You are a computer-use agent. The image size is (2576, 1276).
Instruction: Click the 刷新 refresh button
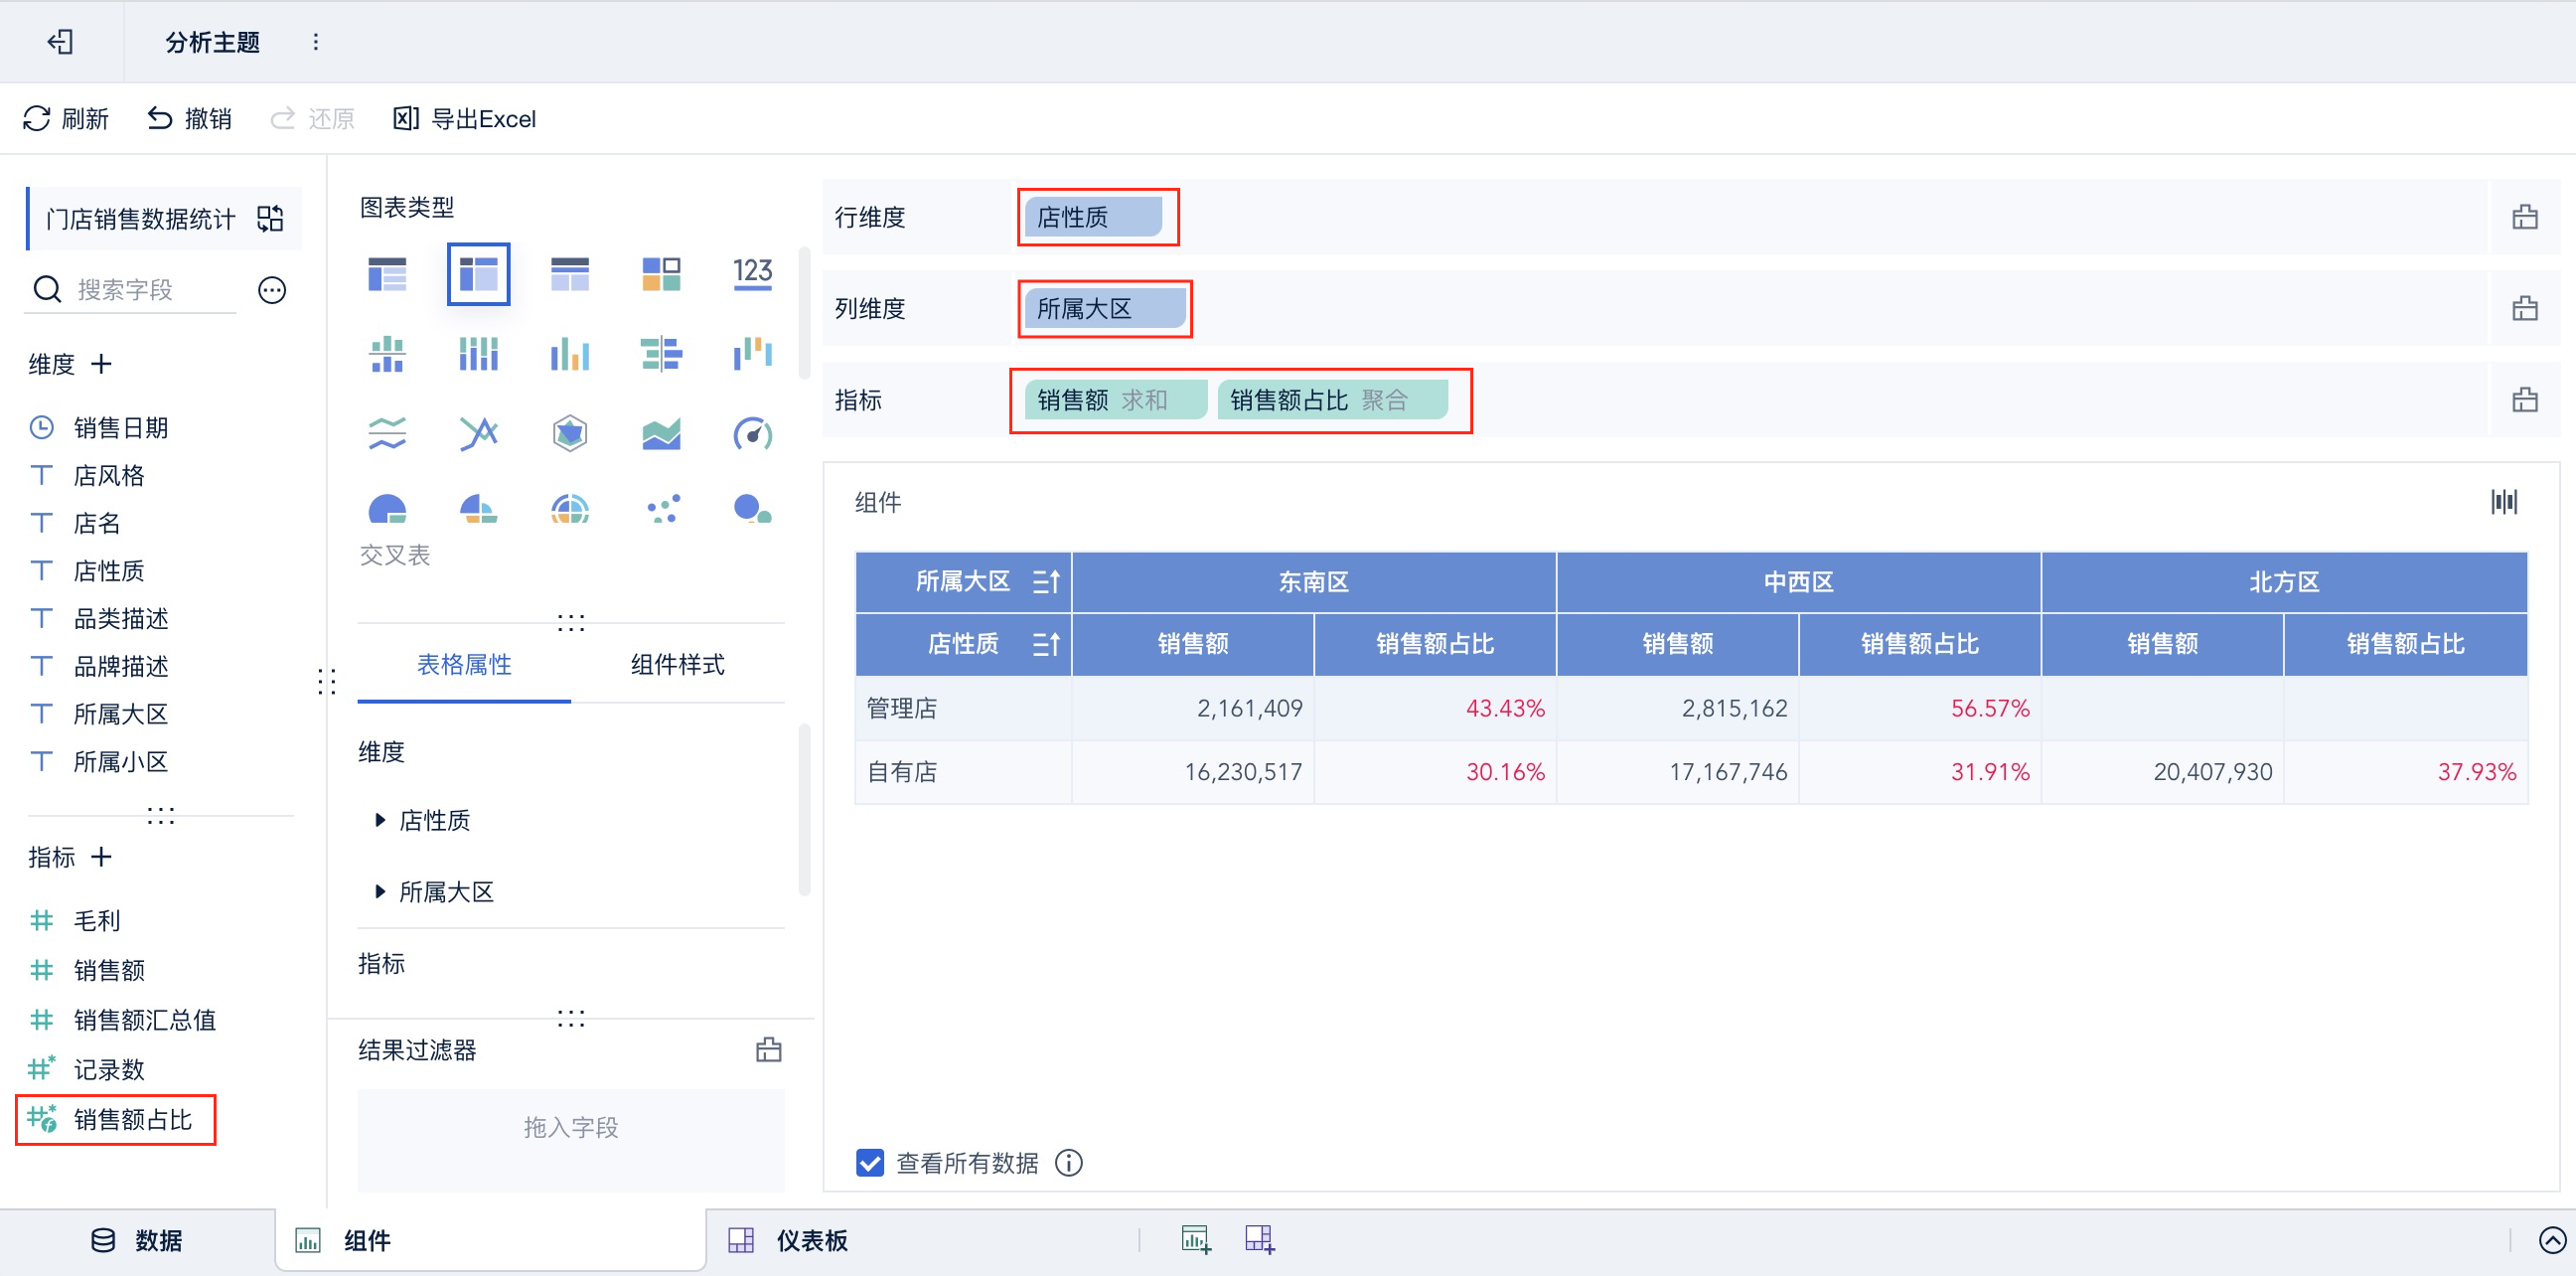[66, 119]
